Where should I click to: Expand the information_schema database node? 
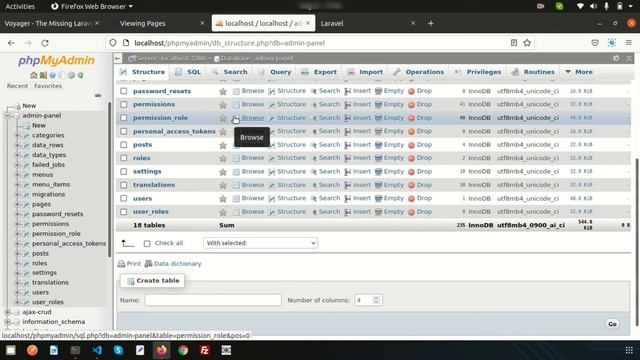(x=7, y=322)
